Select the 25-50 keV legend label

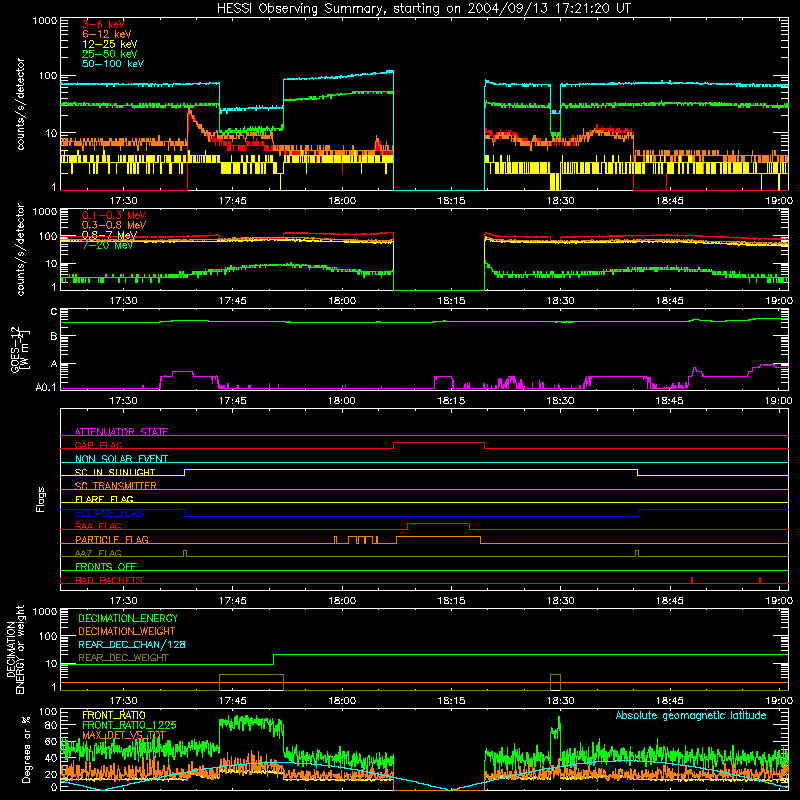(x=110, y=54)
